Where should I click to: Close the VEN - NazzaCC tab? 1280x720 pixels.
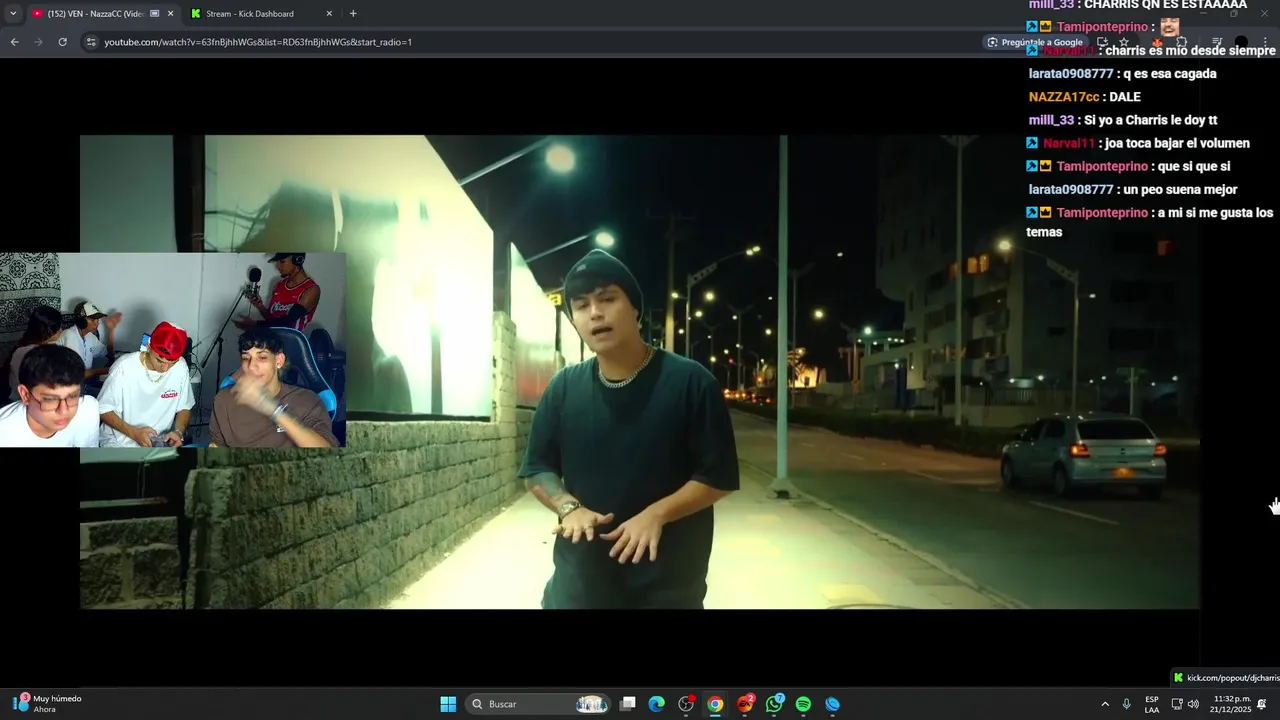[x=170, y=14]
